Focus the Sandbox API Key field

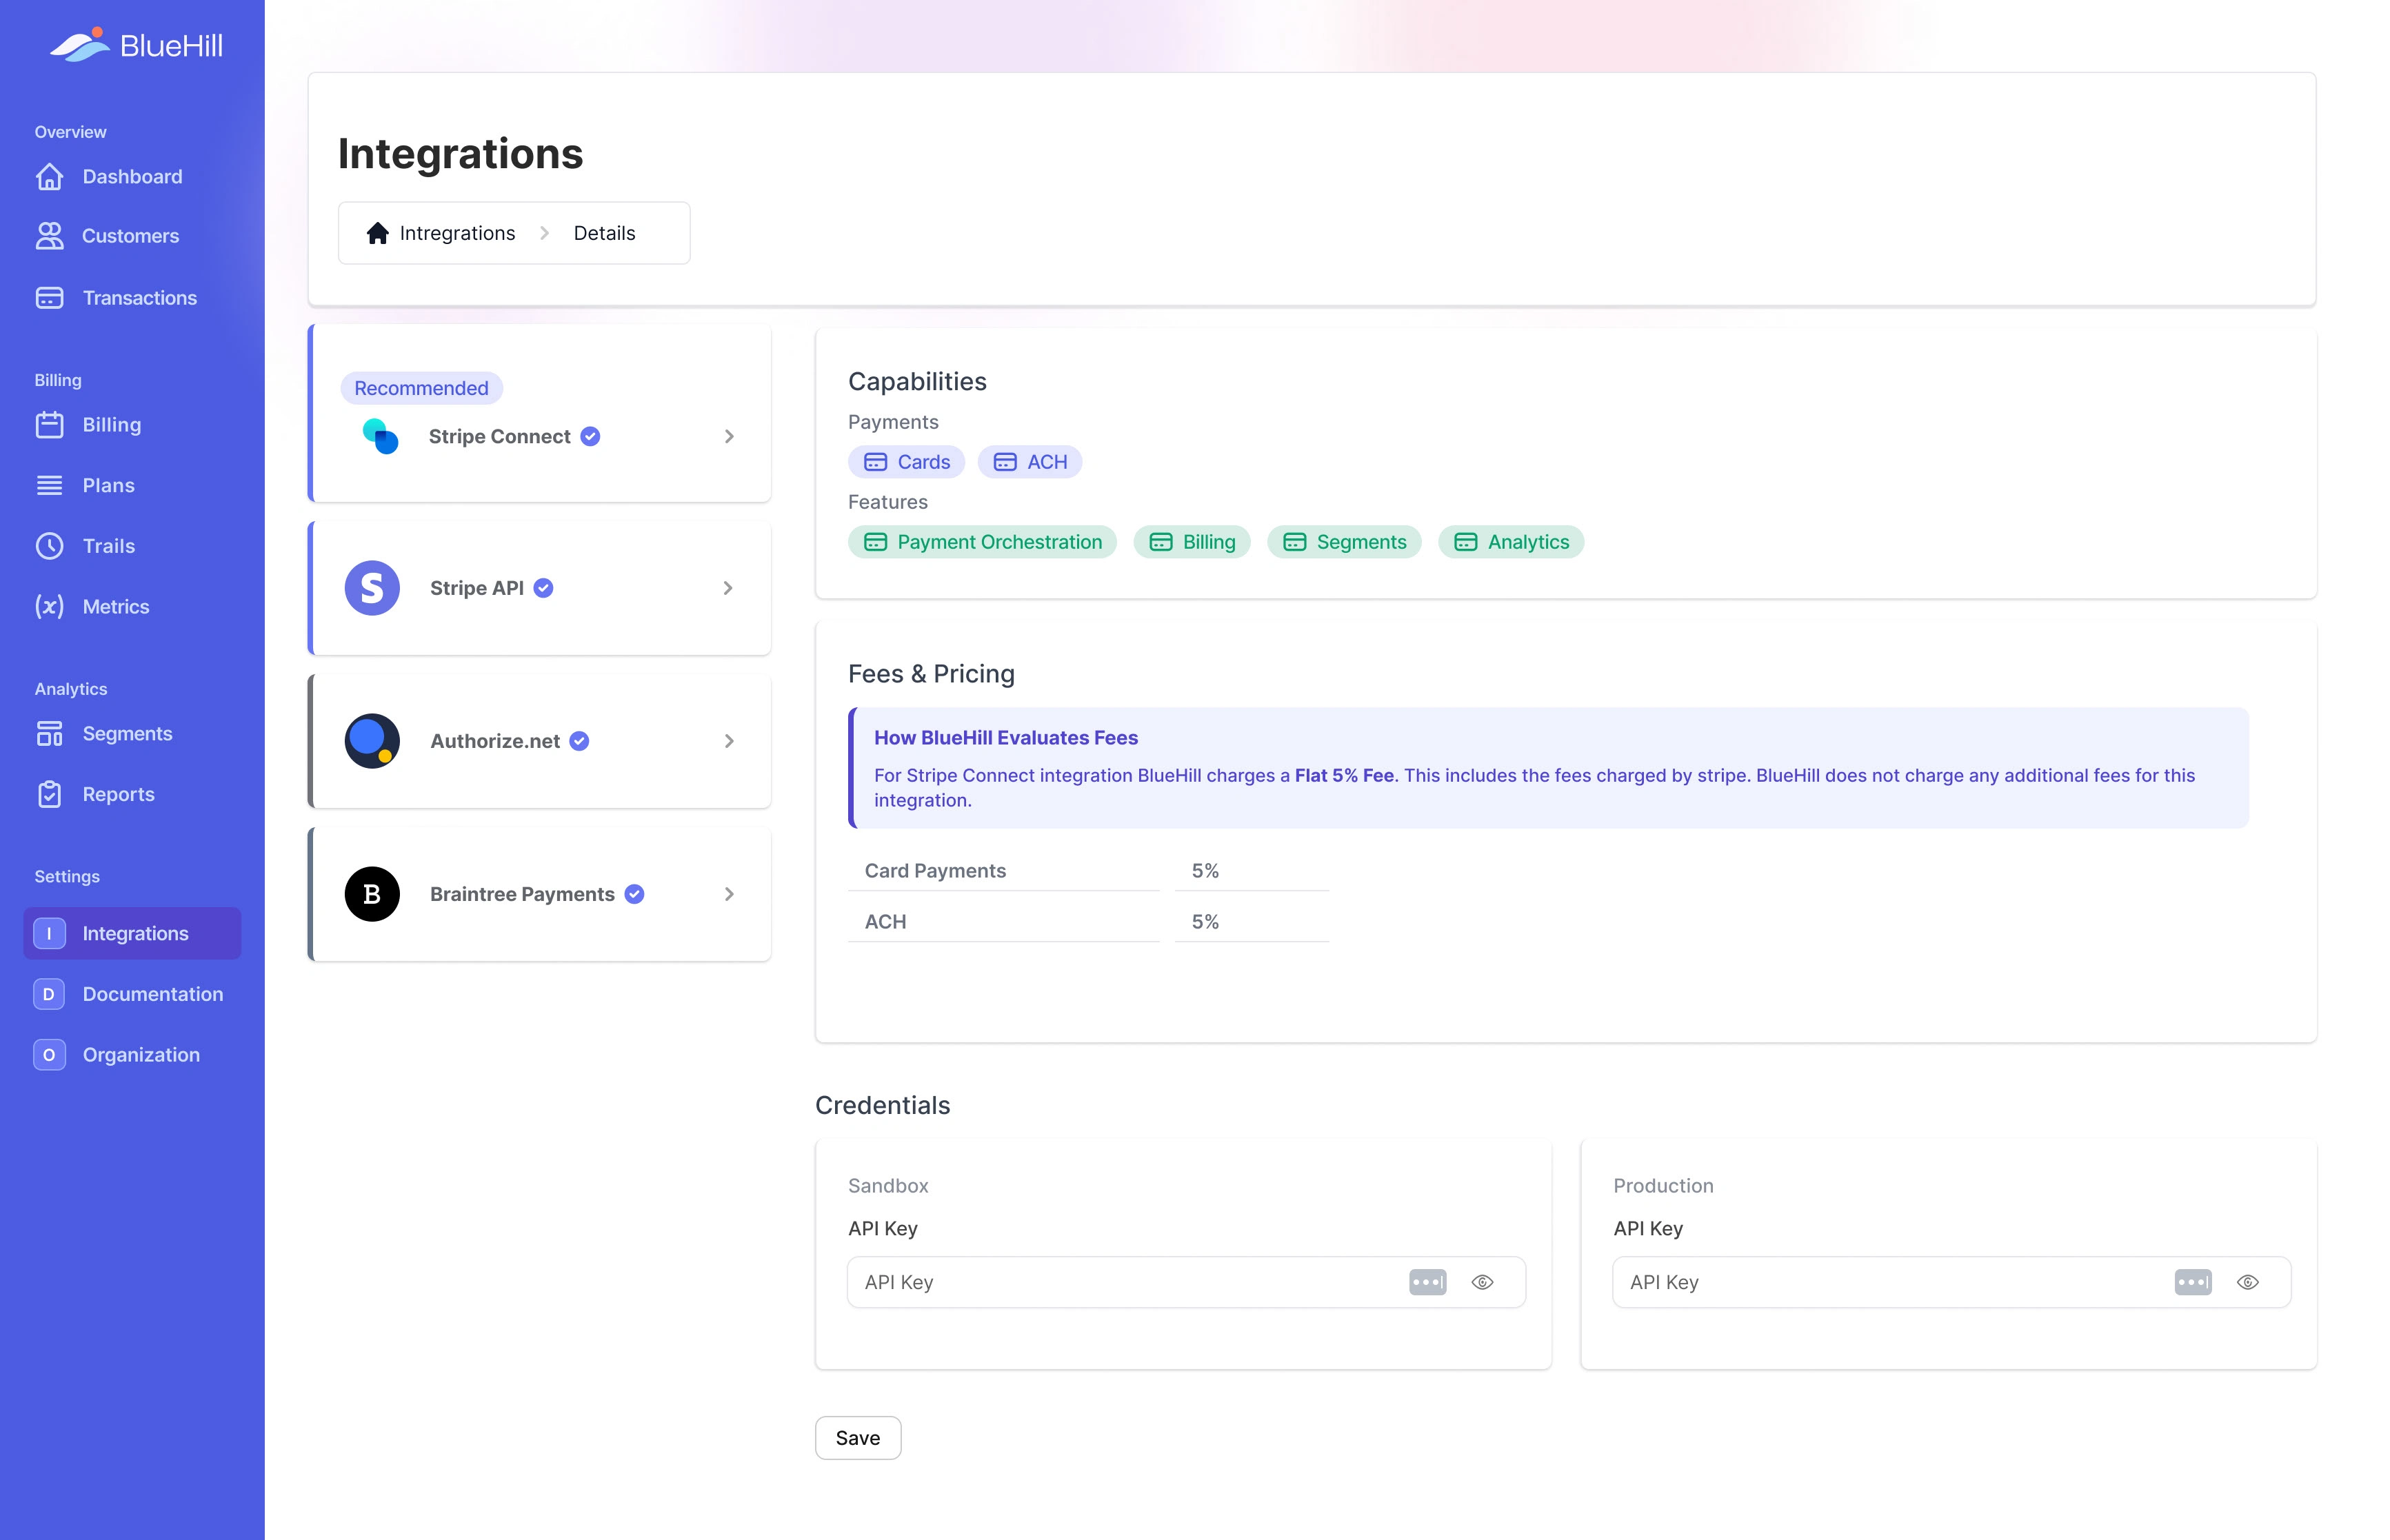(x=1186, y=1282)
